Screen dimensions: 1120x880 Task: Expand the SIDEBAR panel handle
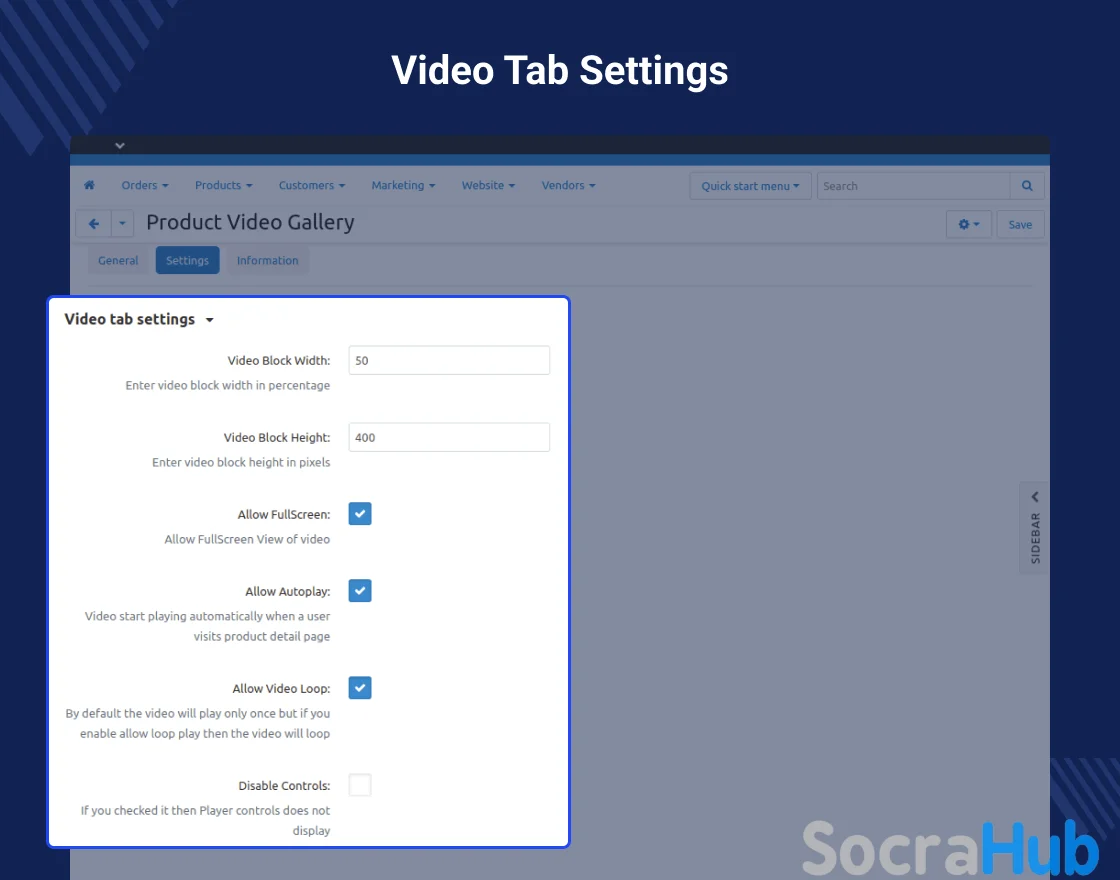tap(1034, 528)
